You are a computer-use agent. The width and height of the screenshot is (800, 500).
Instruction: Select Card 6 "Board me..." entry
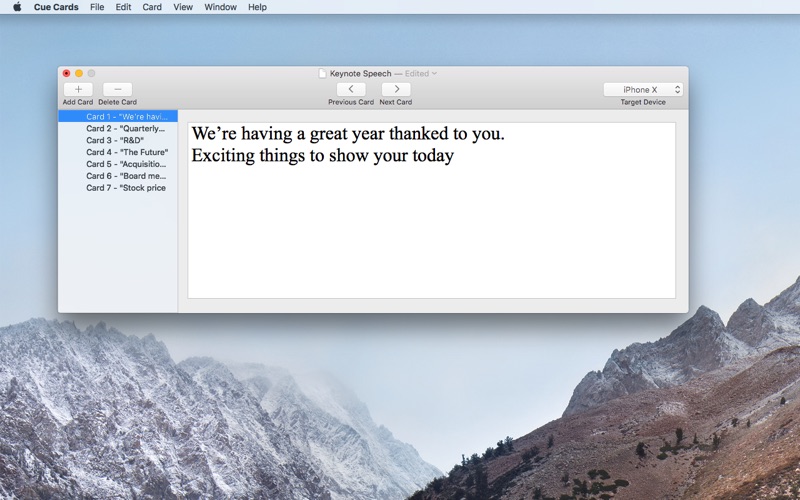click(118, 176)
